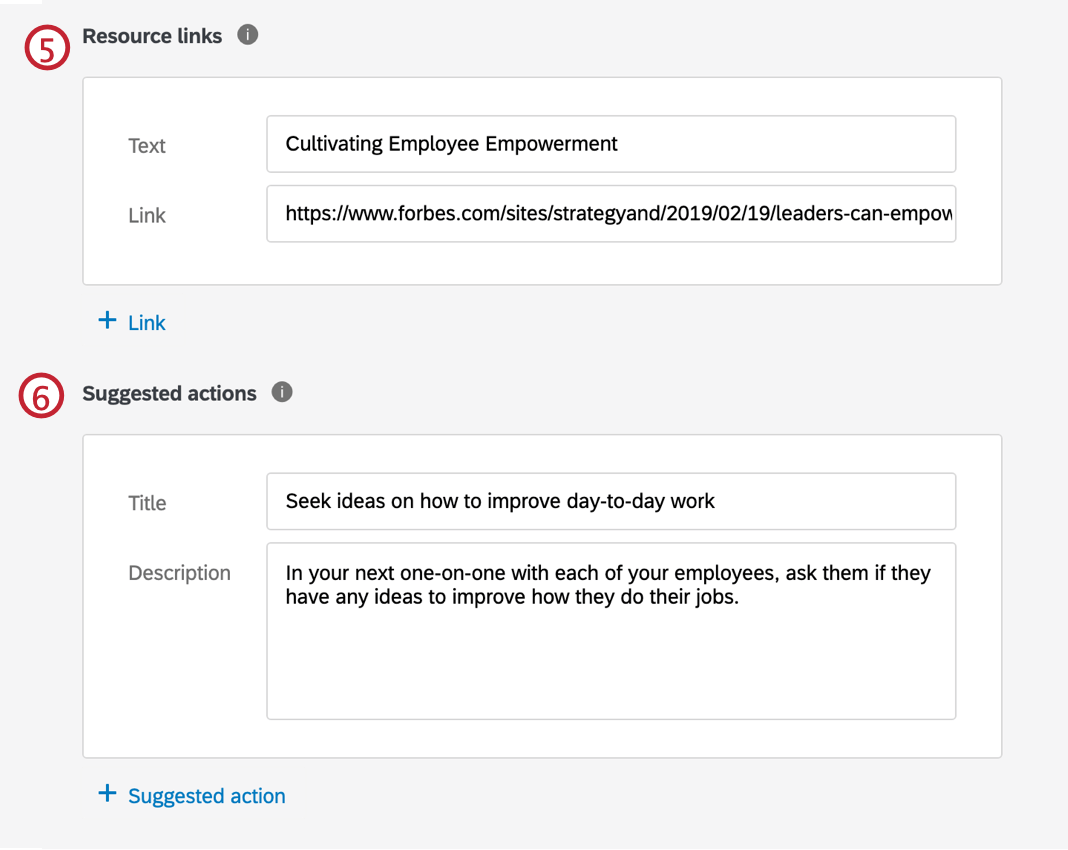Click the info icon beside Resource links
The image size is (1068, 850).
pyautogui.click(x=246, y=35)
